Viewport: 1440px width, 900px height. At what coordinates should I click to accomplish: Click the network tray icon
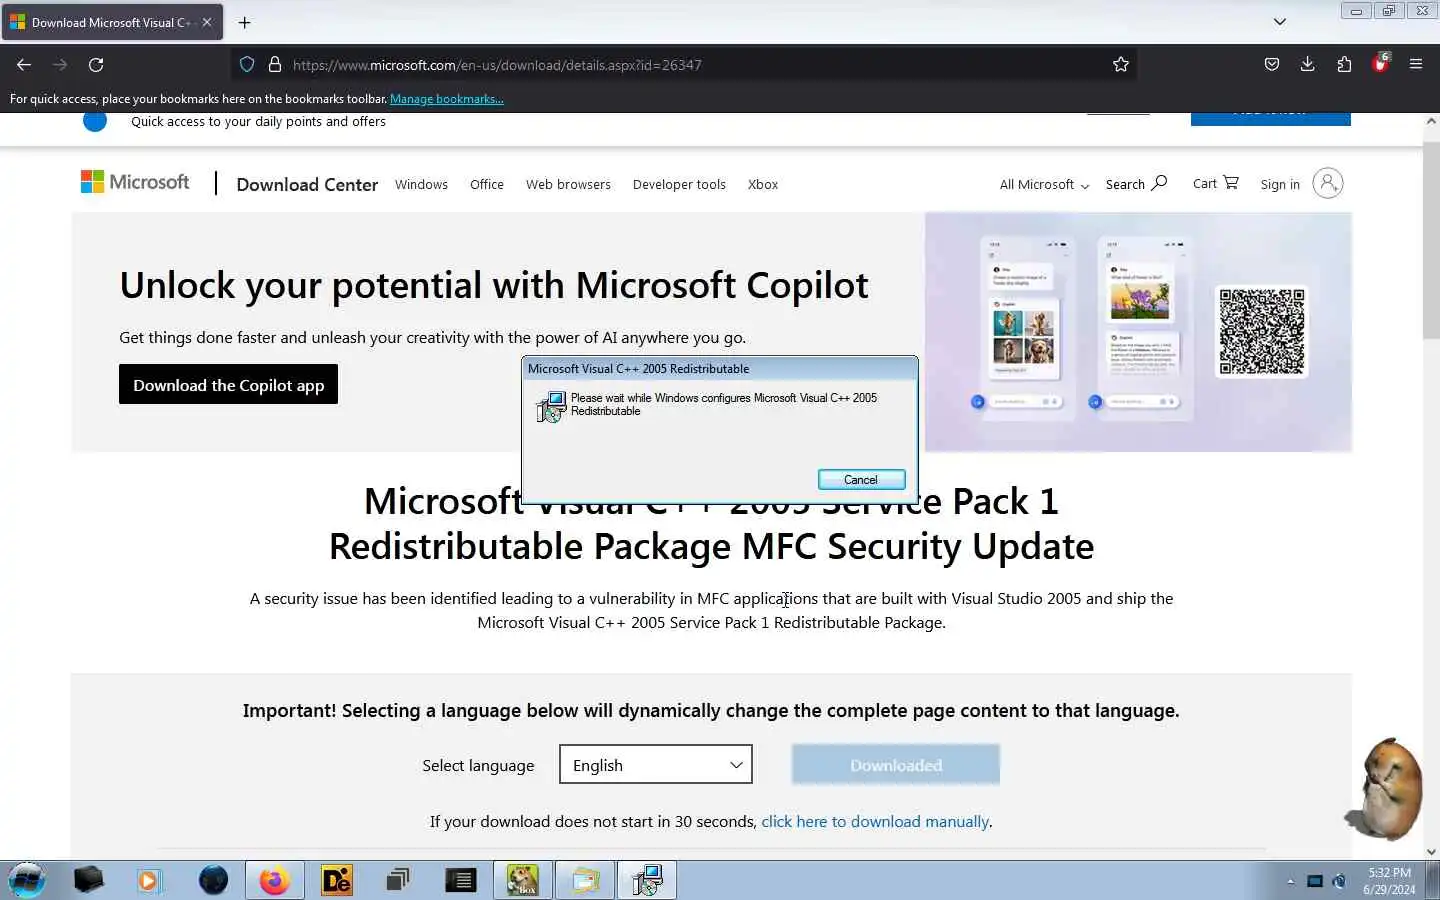(1315, 881)
